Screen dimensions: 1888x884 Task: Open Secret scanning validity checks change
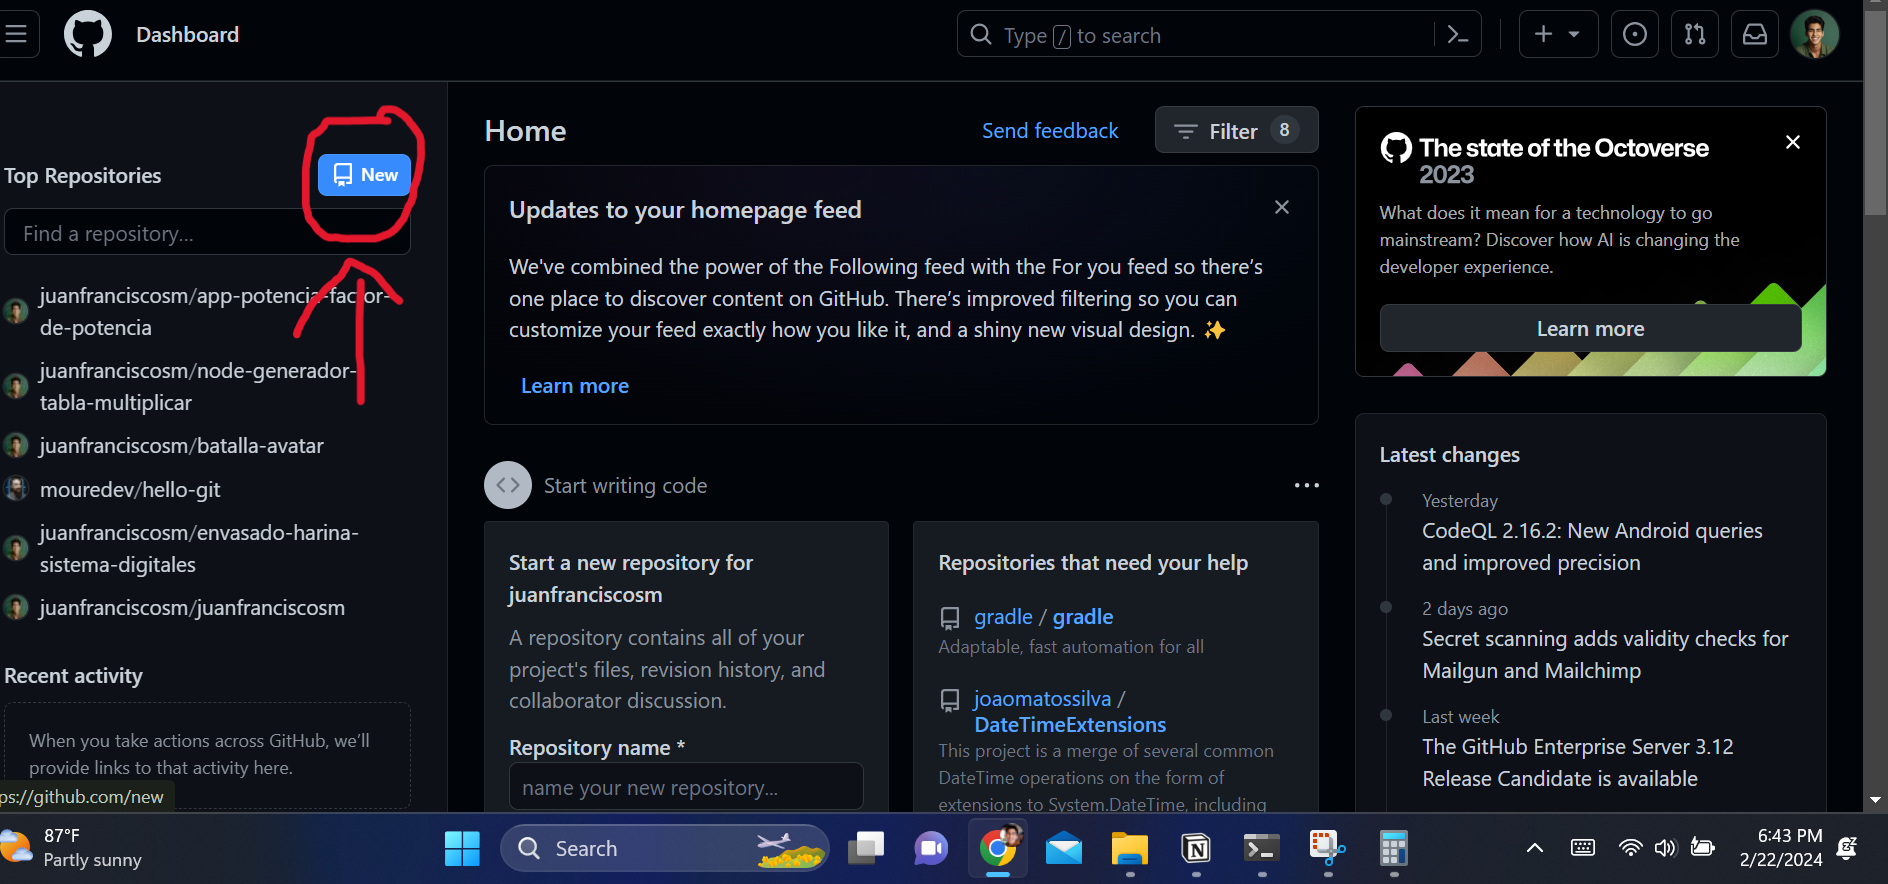coord(1605,655)
